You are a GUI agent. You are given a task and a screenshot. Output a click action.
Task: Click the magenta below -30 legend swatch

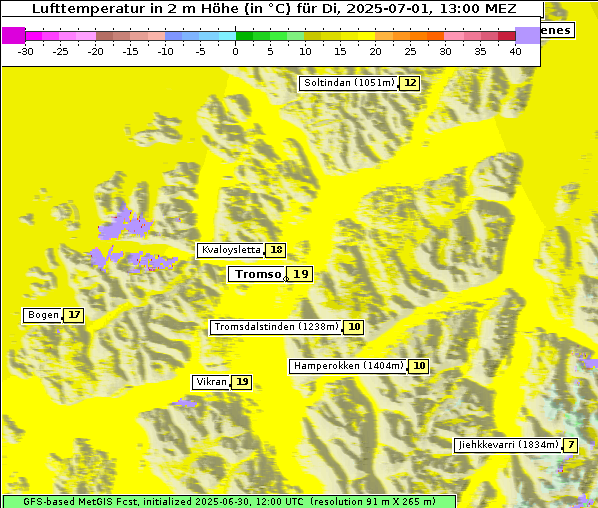click(13, 36)
